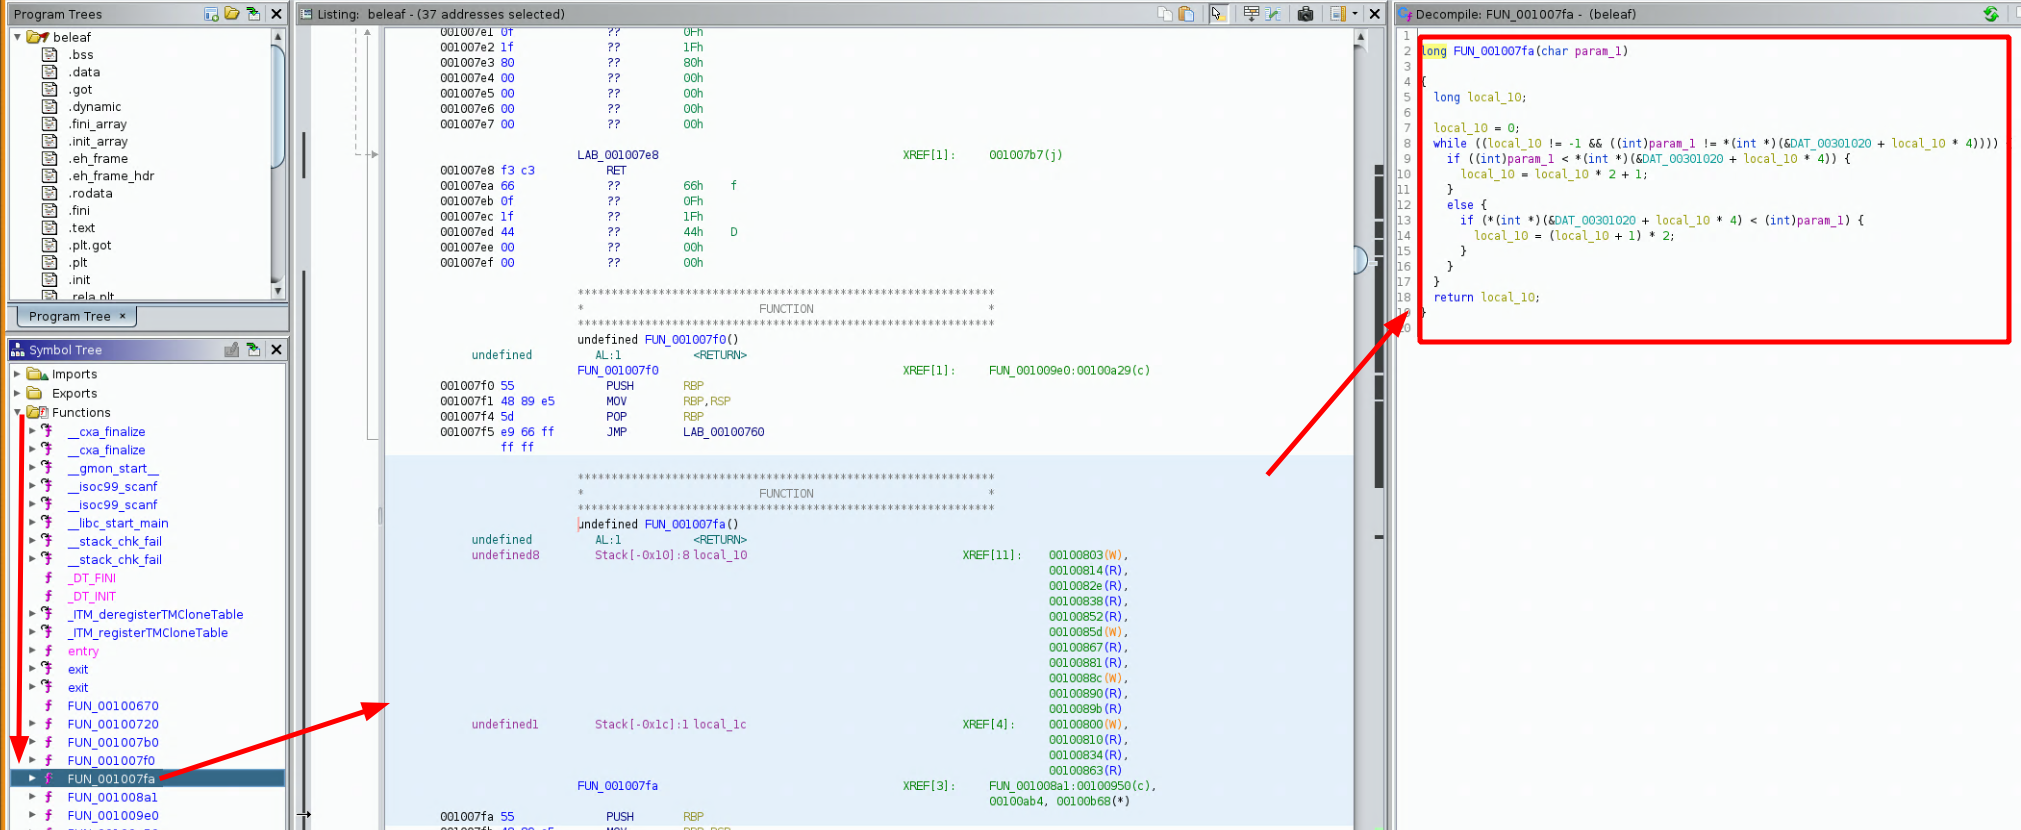Select the .eh_frame_hdr section

pyautogui.click(x=111, y=176)
